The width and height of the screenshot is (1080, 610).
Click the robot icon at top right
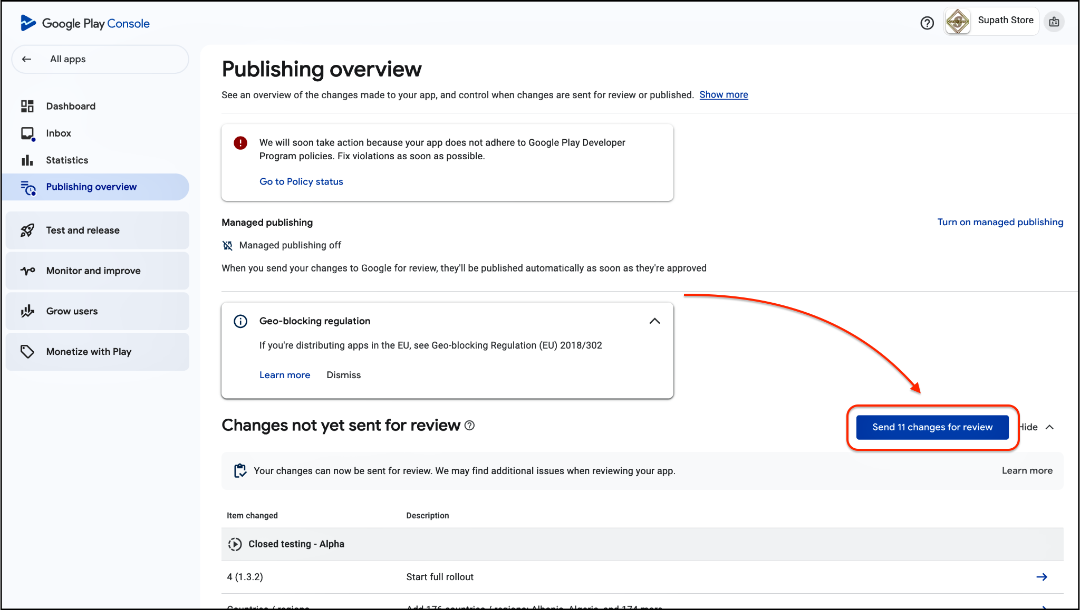(1054, 22)
